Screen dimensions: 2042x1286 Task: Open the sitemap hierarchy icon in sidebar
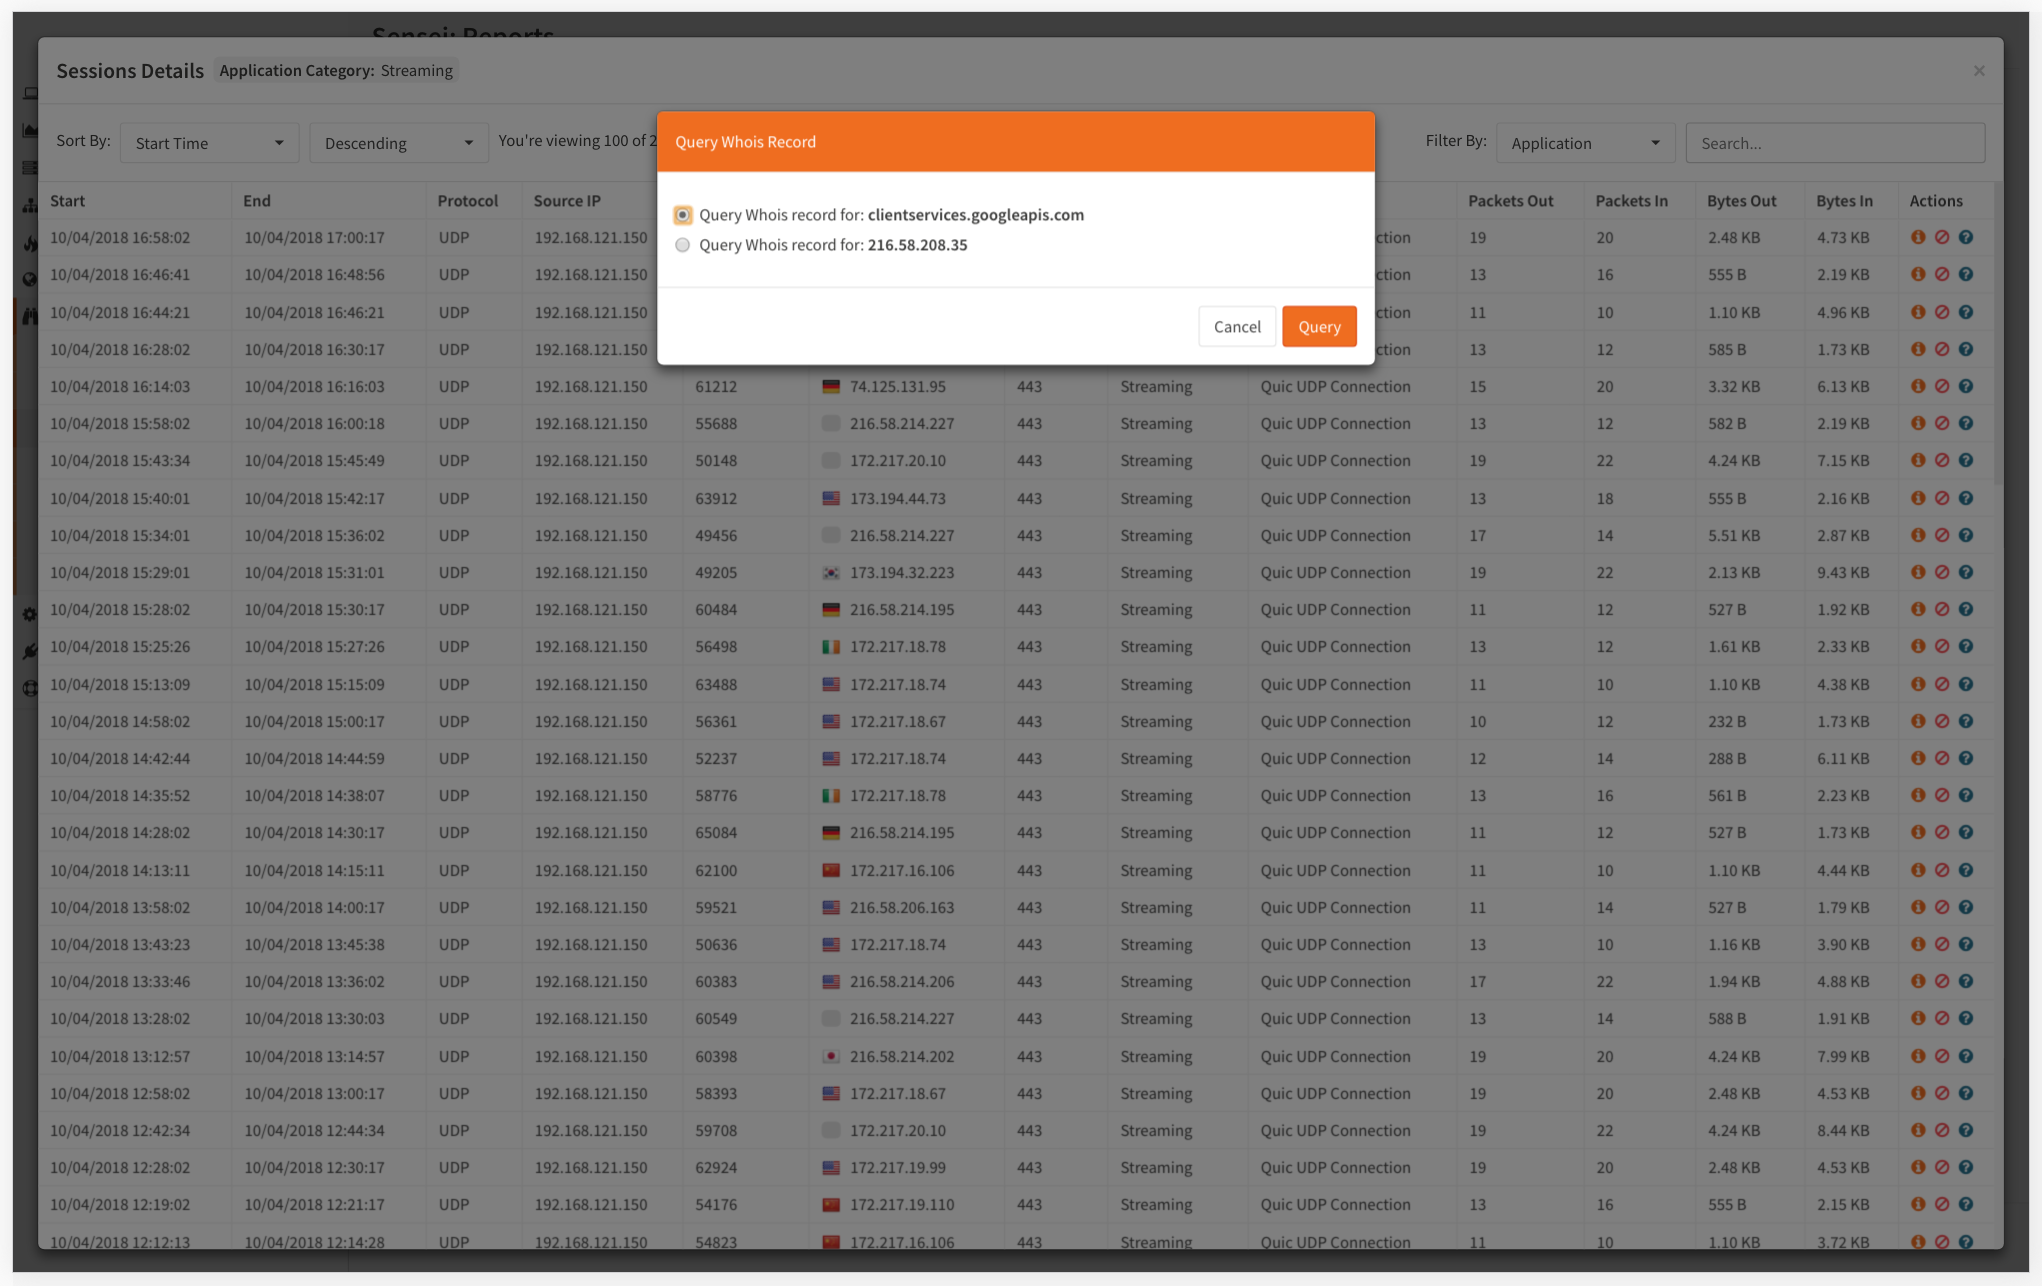tap(30, 204)
